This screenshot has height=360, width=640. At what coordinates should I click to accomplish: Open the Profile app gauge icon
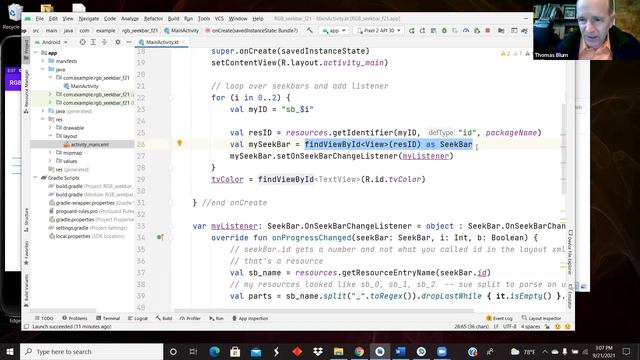466,31
